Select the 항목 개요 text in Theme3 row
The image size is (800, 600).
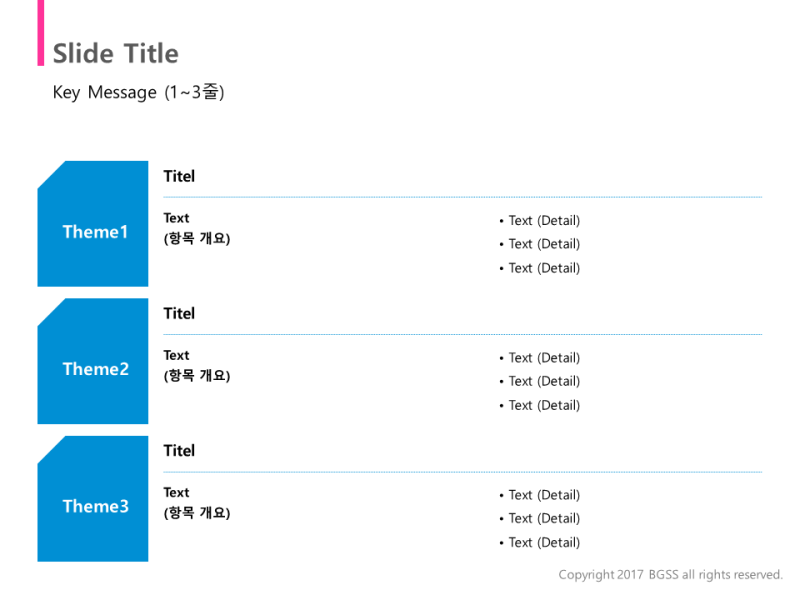click(197, 513)
